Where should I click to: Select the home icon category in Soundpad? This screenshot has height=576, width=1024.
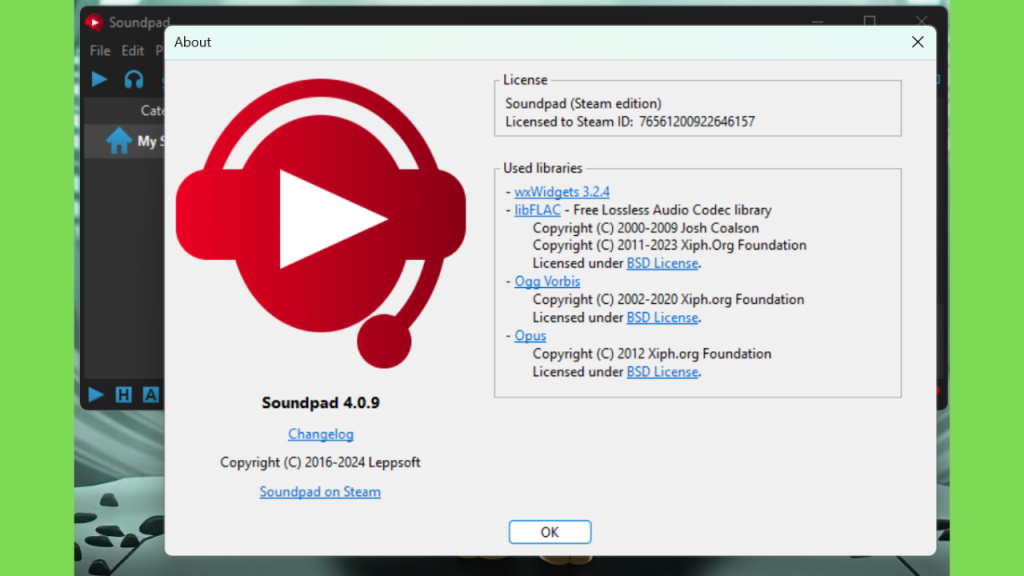pos(119,140)
